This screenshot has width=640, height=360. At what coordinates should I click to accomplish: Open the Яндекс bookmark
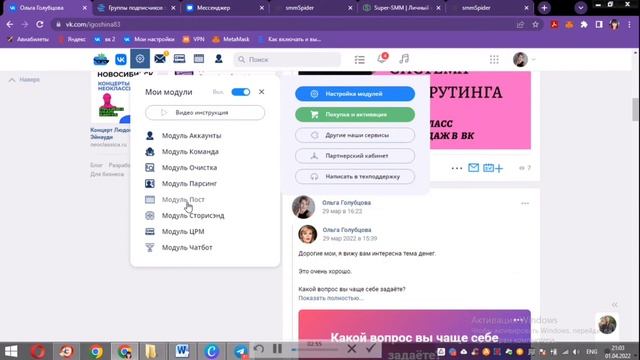click(x=72, y=39)
